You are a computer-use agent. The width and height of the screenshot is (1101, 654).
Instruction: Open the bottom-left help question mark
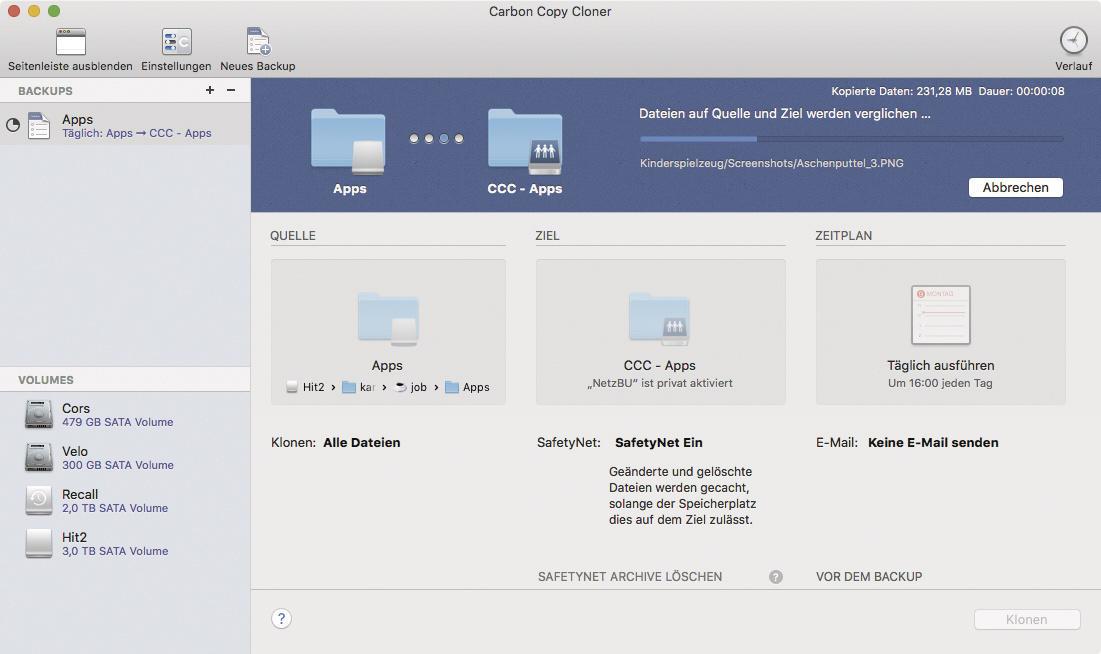click(282, 618)
